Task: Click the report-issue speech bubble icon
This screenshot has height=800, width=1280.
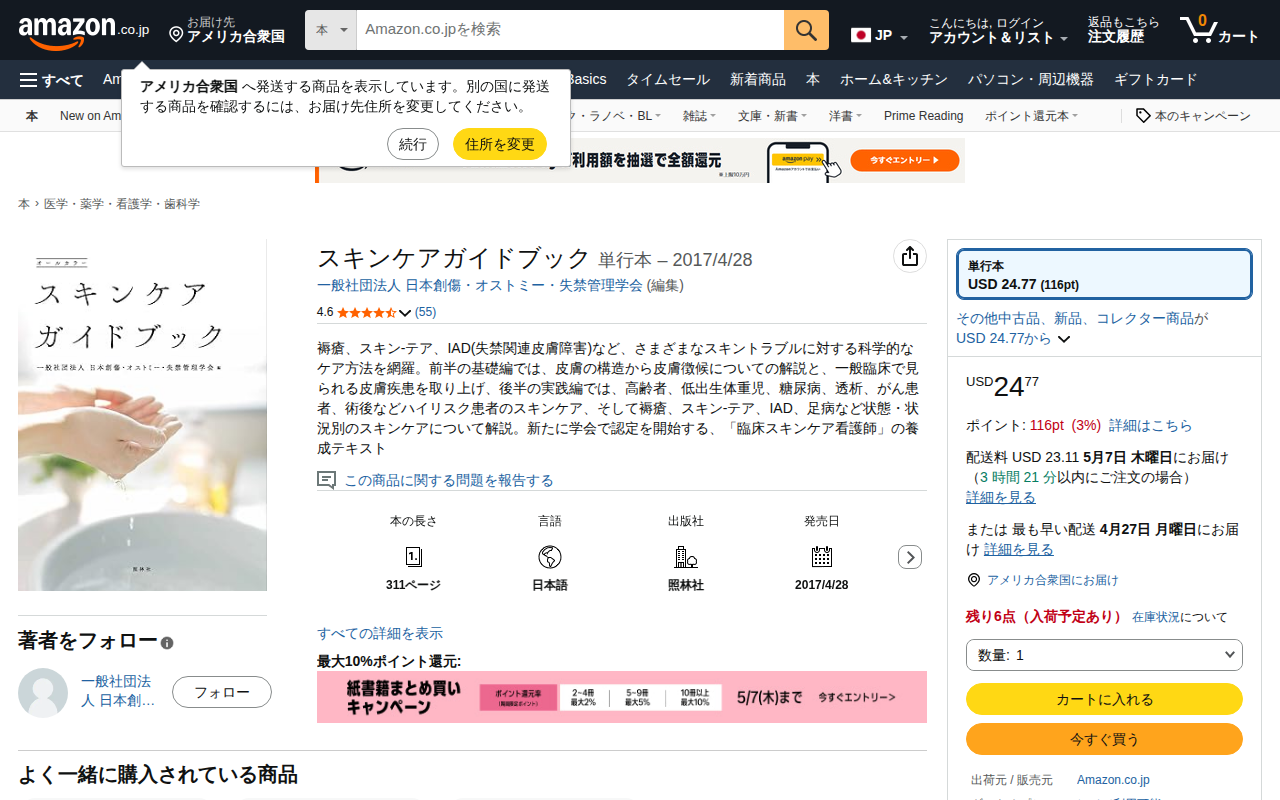Action: coord(326,481)
